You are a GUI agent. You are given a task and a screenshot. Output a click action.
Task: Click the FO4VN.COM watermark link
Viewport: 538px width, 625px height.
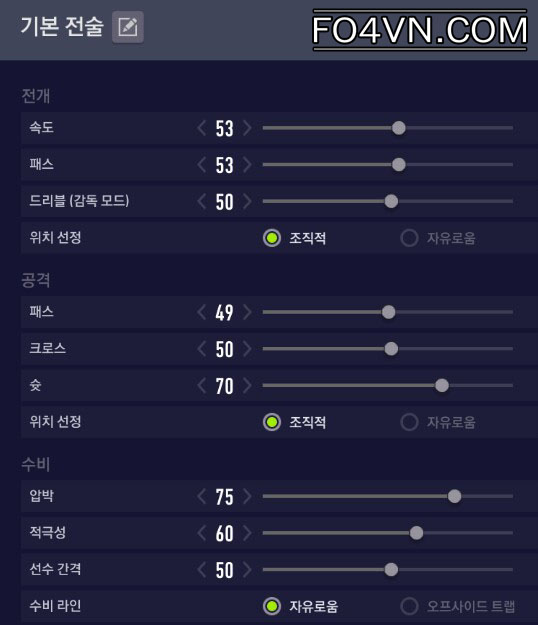tap(420, 30)
